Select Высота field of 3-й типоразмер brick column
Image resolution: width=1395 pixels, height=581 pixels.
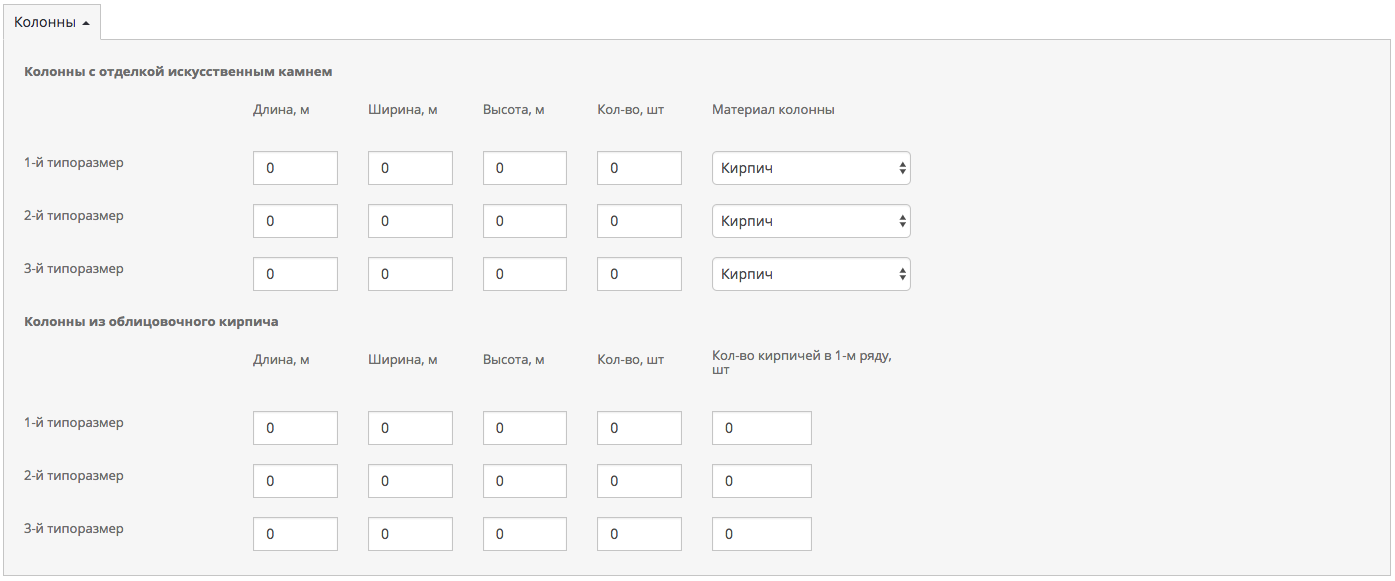pos(524,534)
